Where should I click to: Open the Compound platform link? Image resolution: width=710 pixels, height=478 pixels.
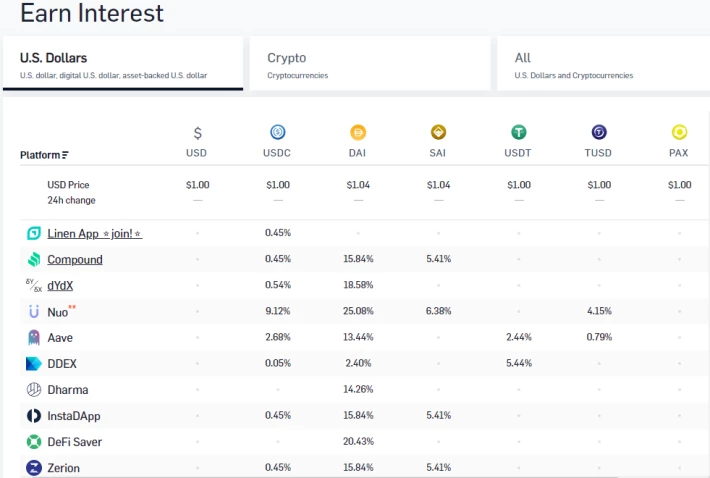pos(75,259)
